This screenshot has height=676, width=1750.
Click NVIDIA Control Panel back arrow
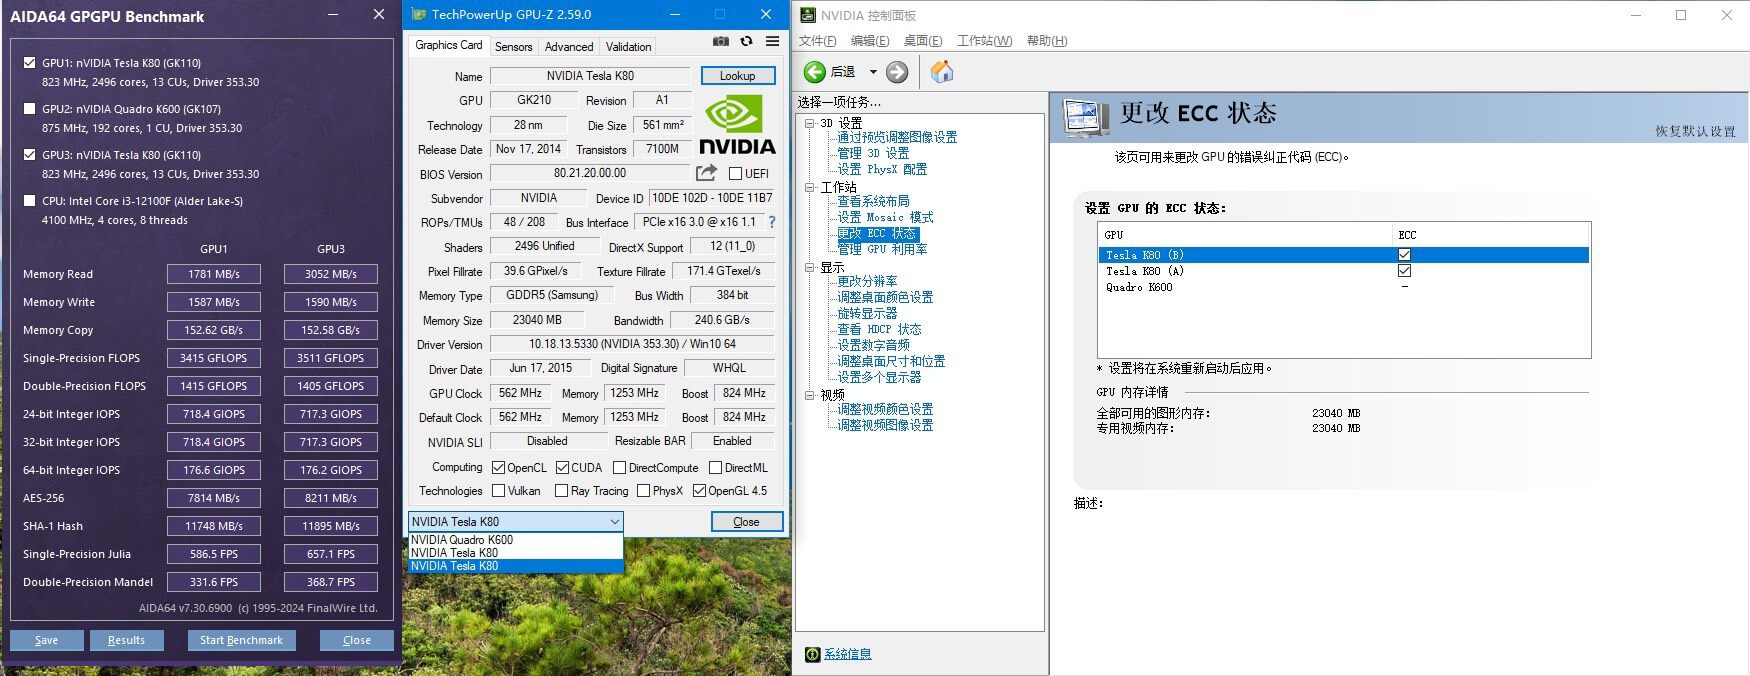tap(815, 72)
